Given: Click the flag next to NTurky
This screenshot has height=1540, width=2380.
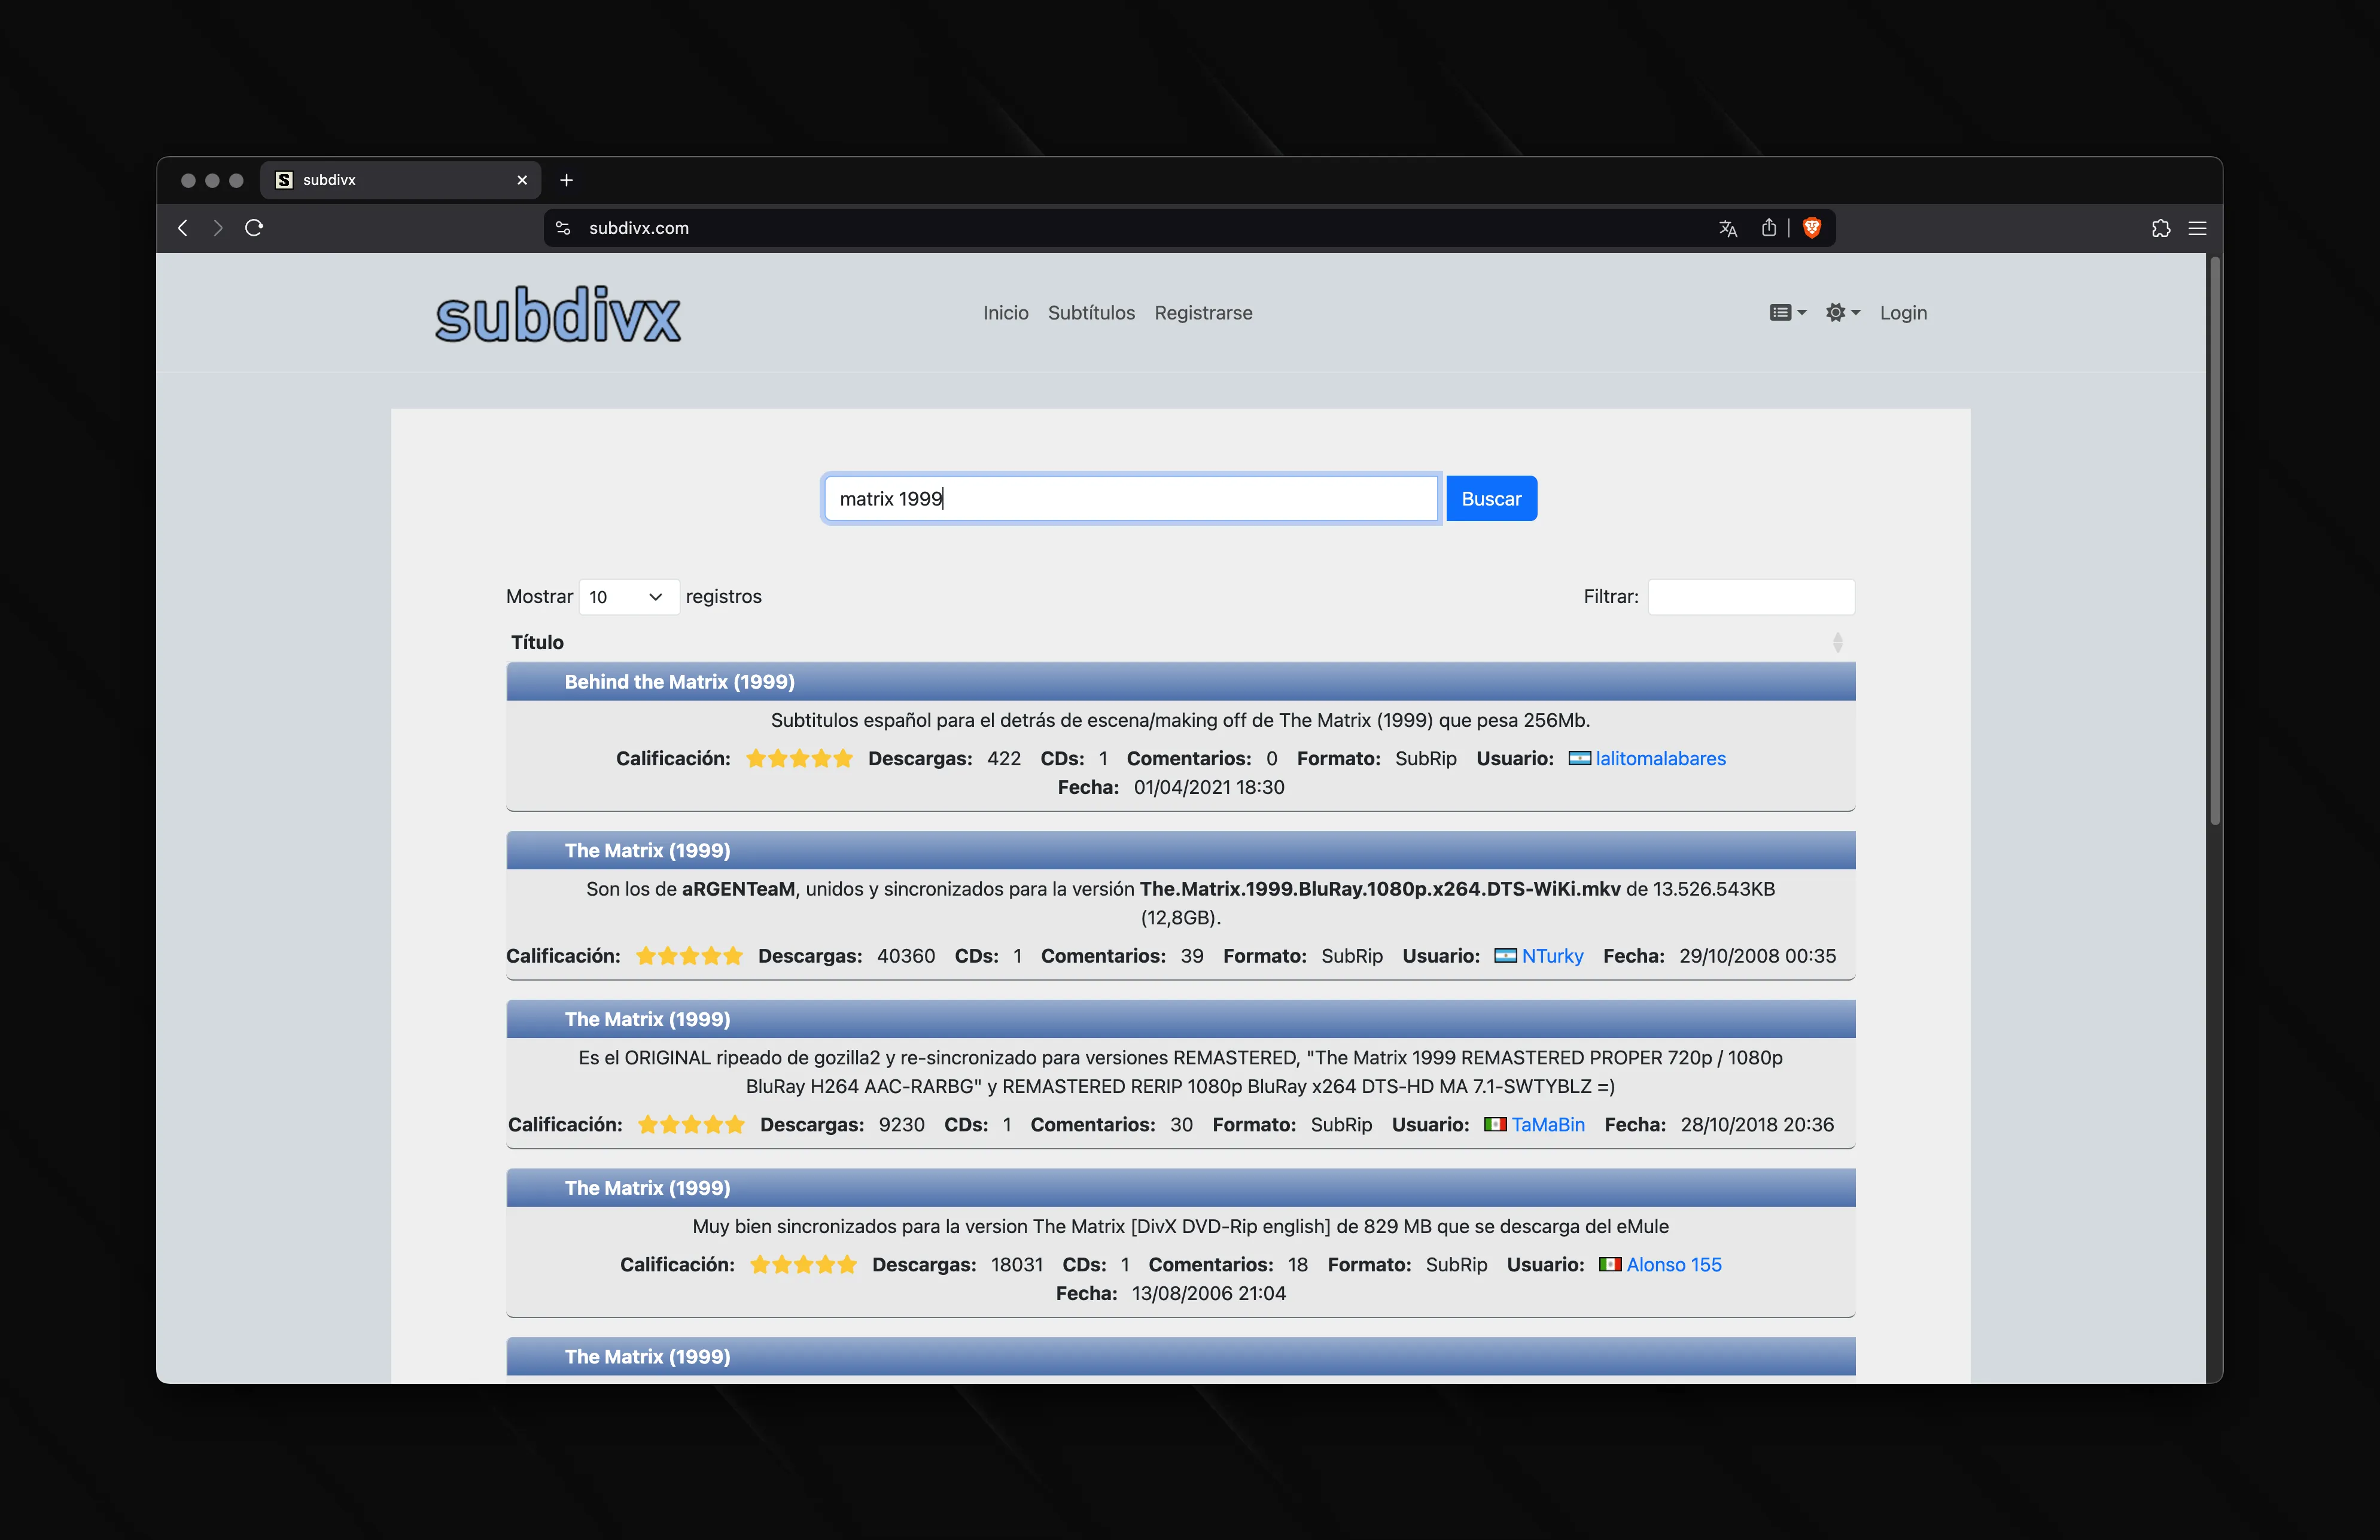Looking at the screenshot, I should (x=1505, y=955).
